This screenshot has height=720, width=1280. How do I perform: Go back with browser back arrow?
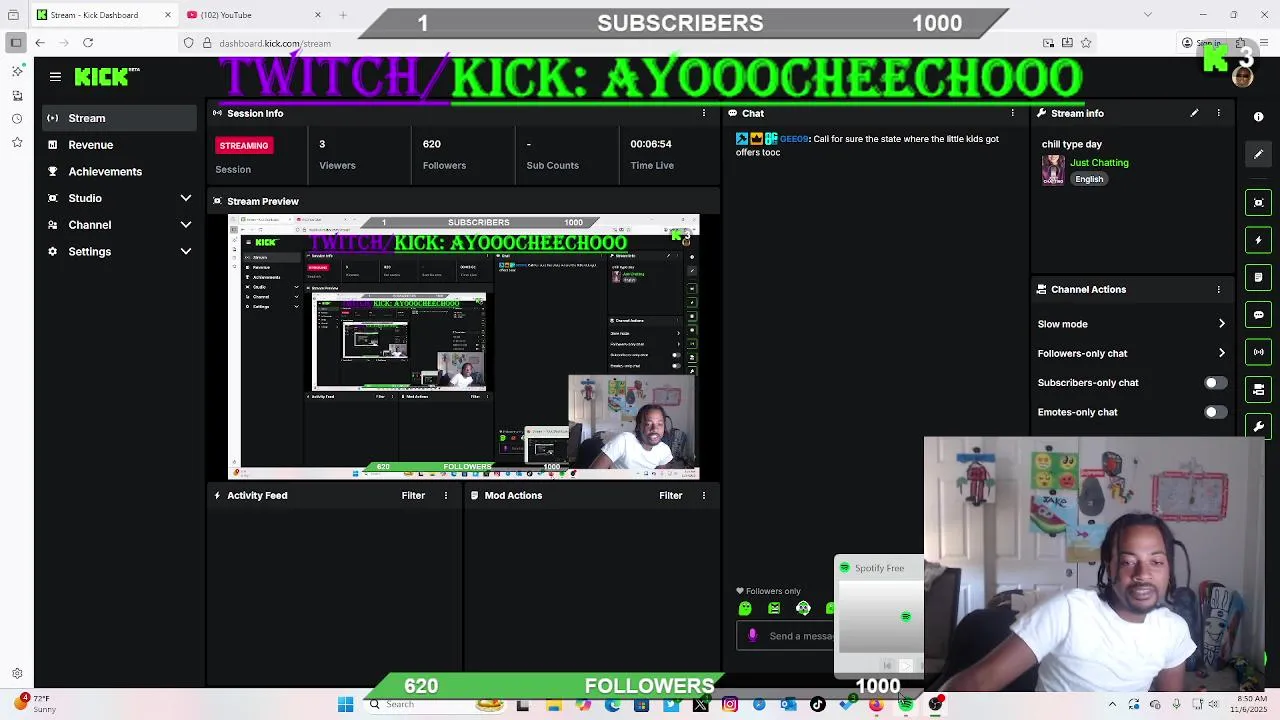pos(39,43)
